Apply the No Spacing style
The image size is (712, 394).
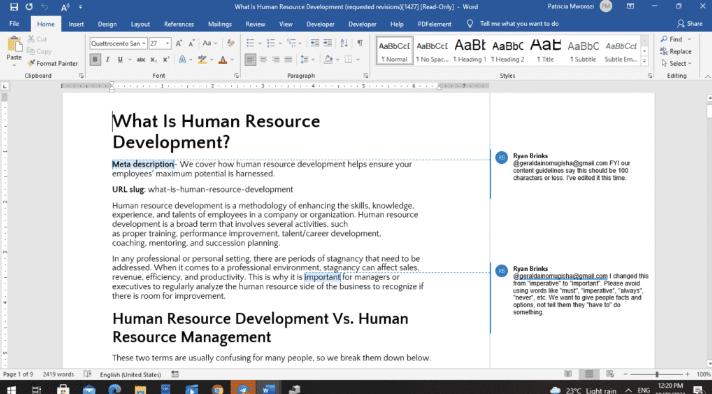pyautogui.click(x=432, y=50)
